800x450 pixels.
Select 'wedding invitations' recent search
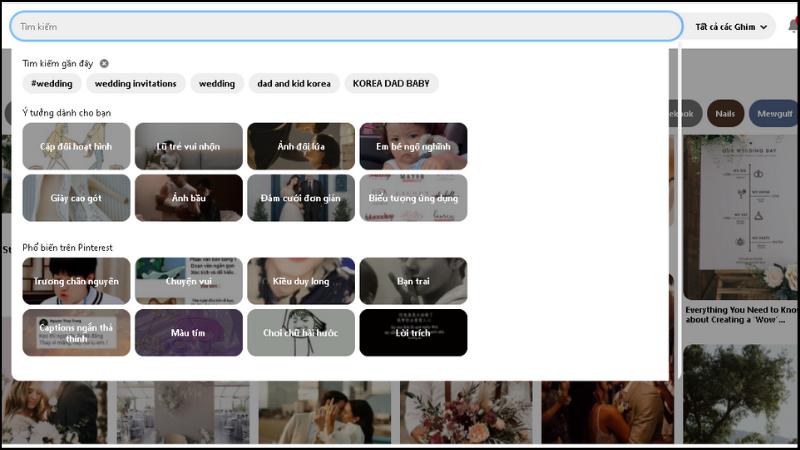136,84
